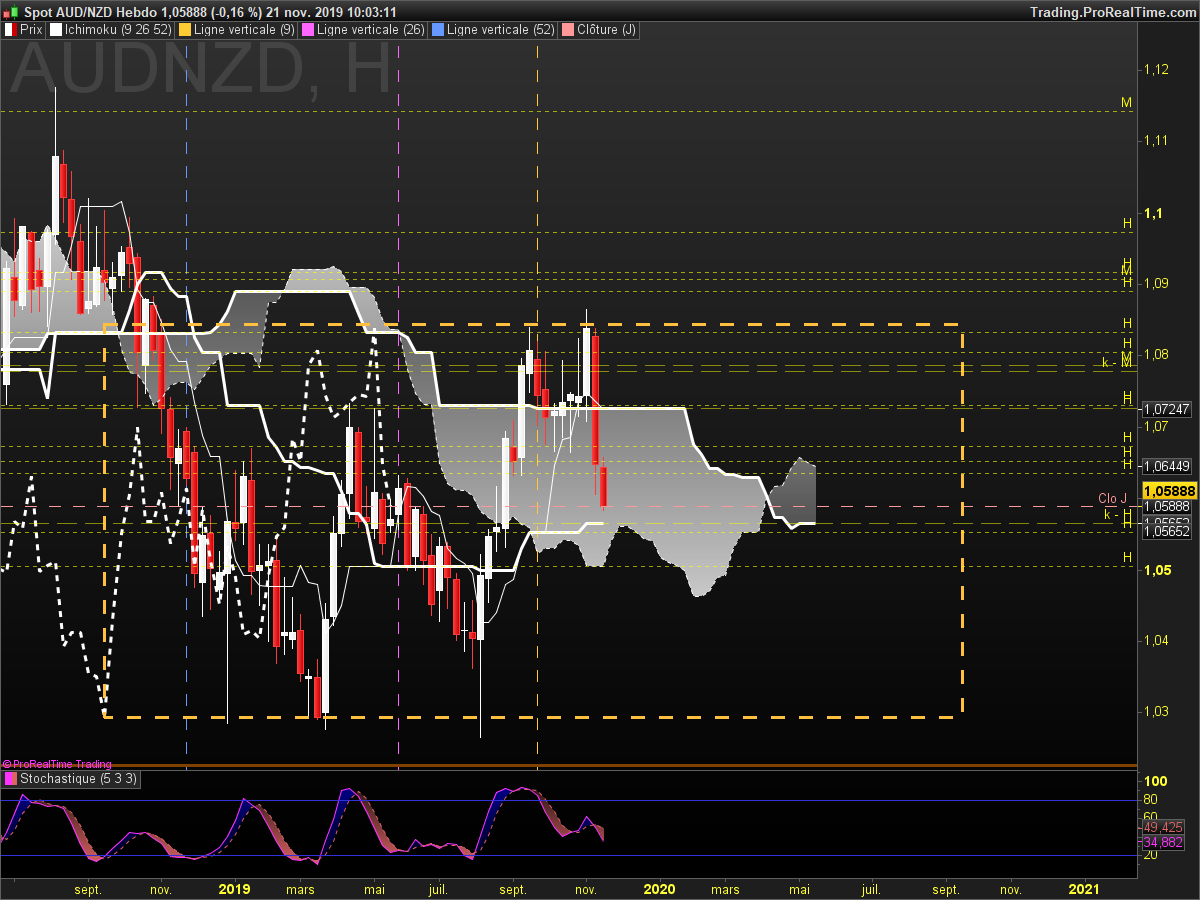Click the blue dashed vertical line on chart
This screenshot has width=1200, height=900.
pos(187,400)
